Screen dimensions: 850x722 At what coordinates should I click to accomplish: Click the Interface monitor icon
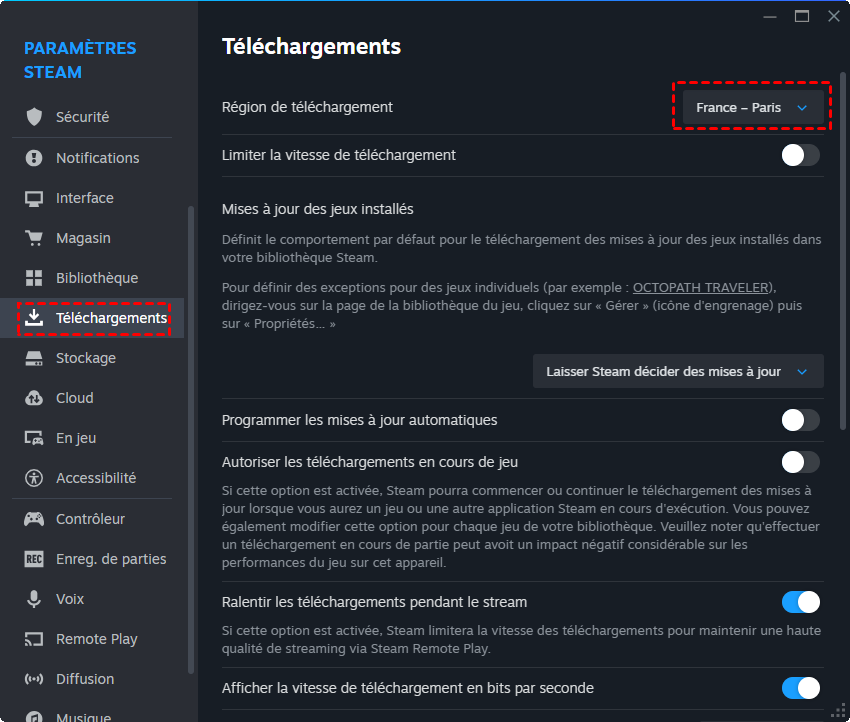tap(35, 198)
